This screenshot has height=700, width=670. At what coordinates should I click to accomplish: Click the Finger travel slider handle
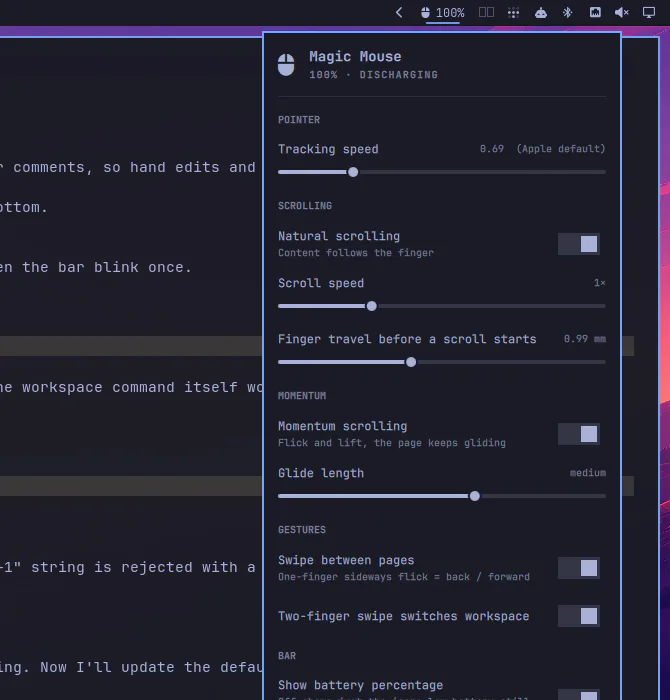pos(411,362)
